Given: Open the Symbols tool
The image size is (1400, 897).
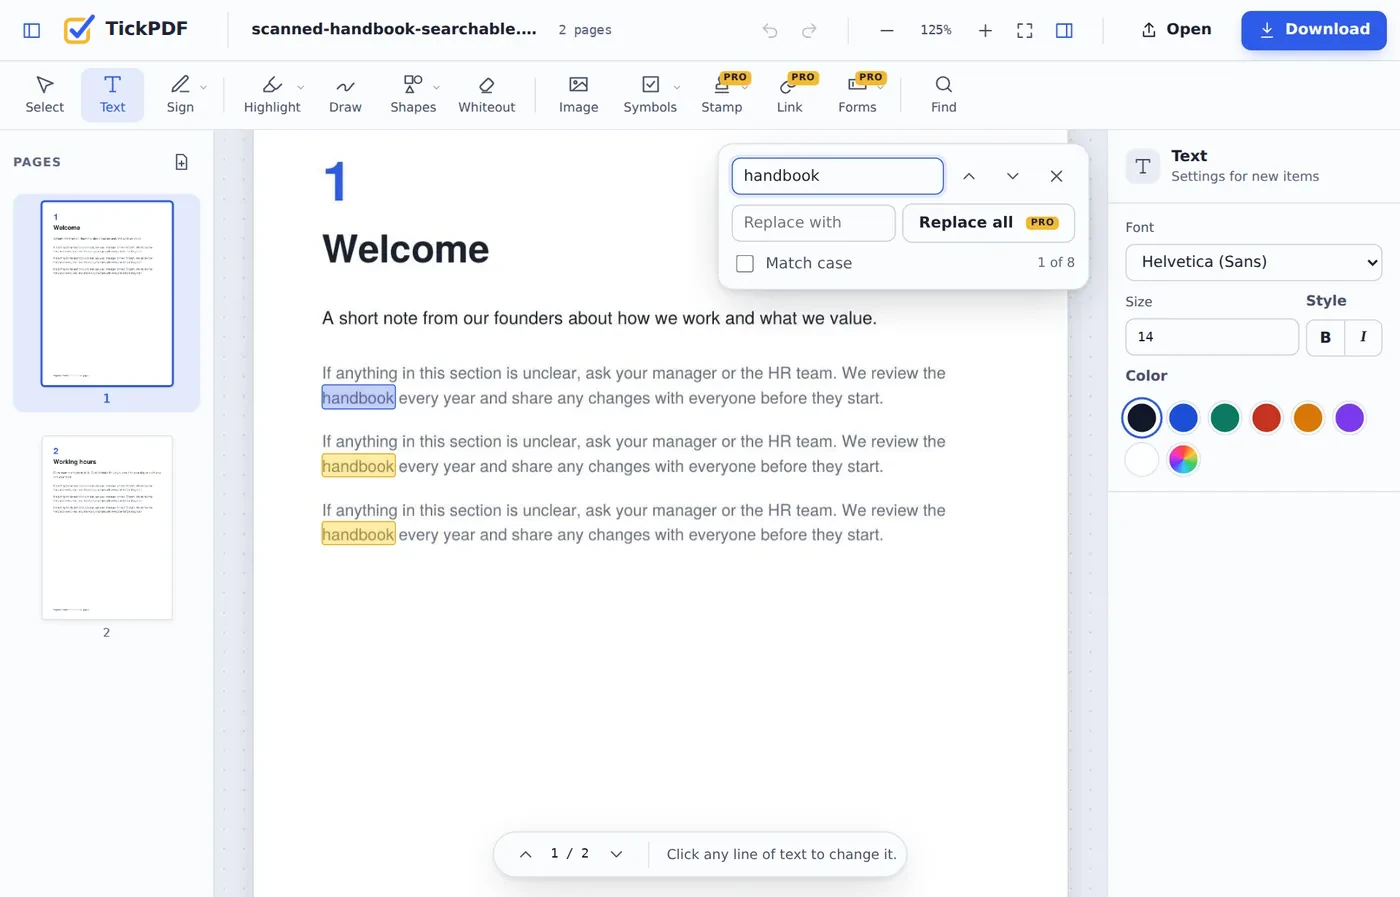Looking at the screenshot, I should [650, 95].
